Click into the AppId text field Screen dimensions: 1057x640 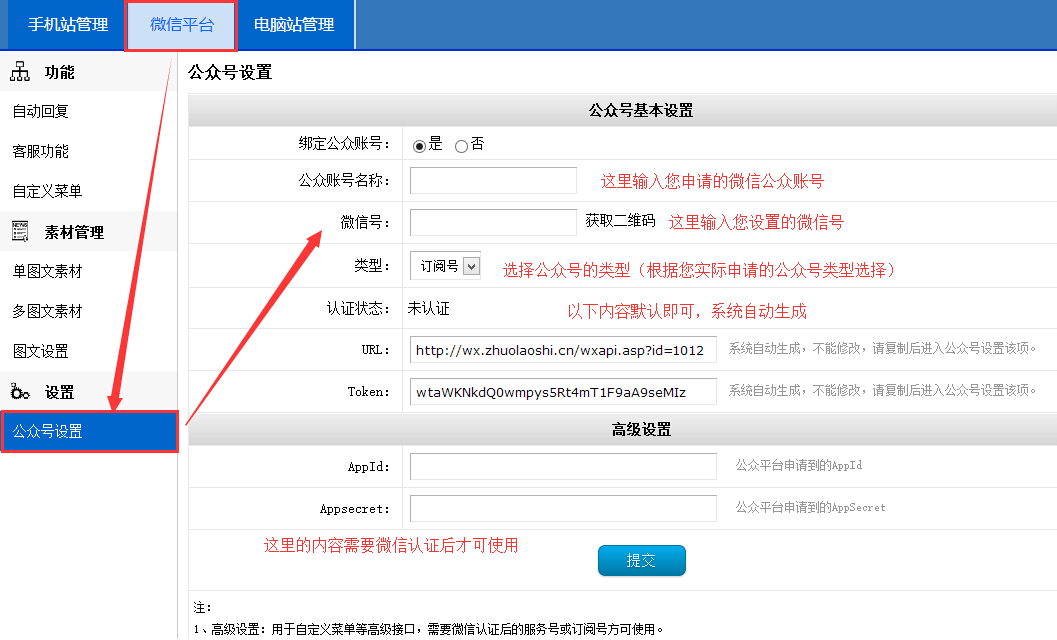(563, 467)
